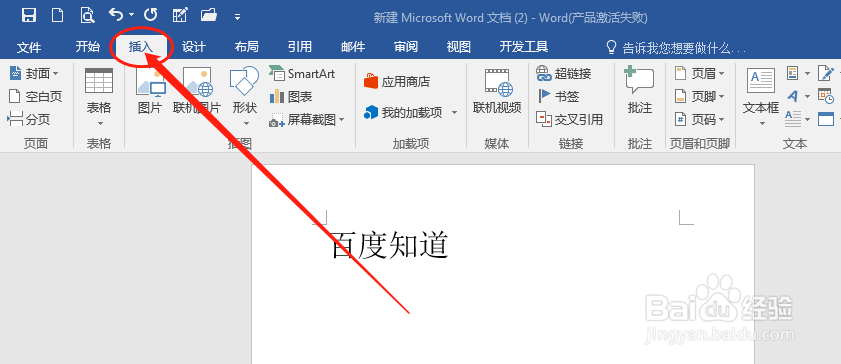Open the 封面 (Cover Page) dropdown
This screenshot has width=841, height=364.
34,73
